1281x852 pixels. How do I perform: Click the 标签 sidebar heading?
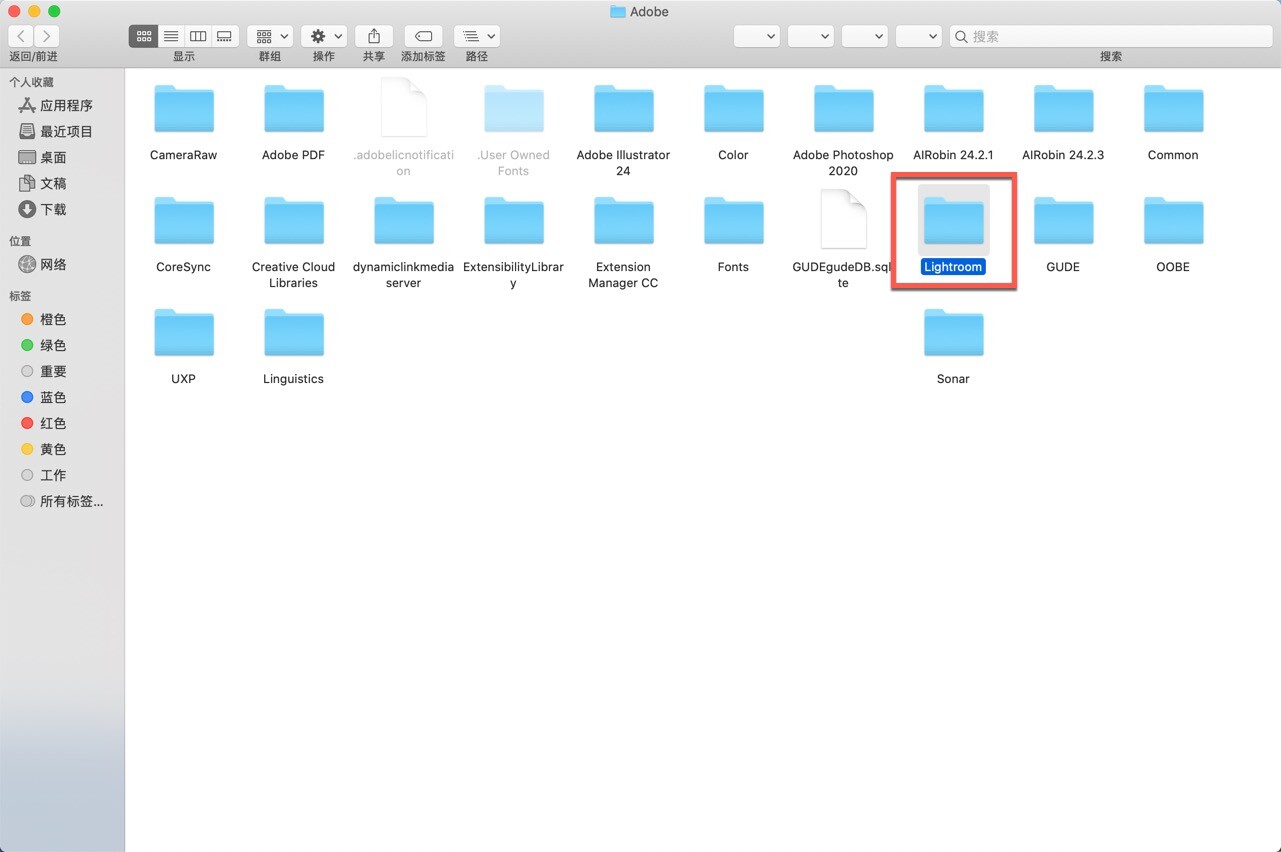(20, 296)
